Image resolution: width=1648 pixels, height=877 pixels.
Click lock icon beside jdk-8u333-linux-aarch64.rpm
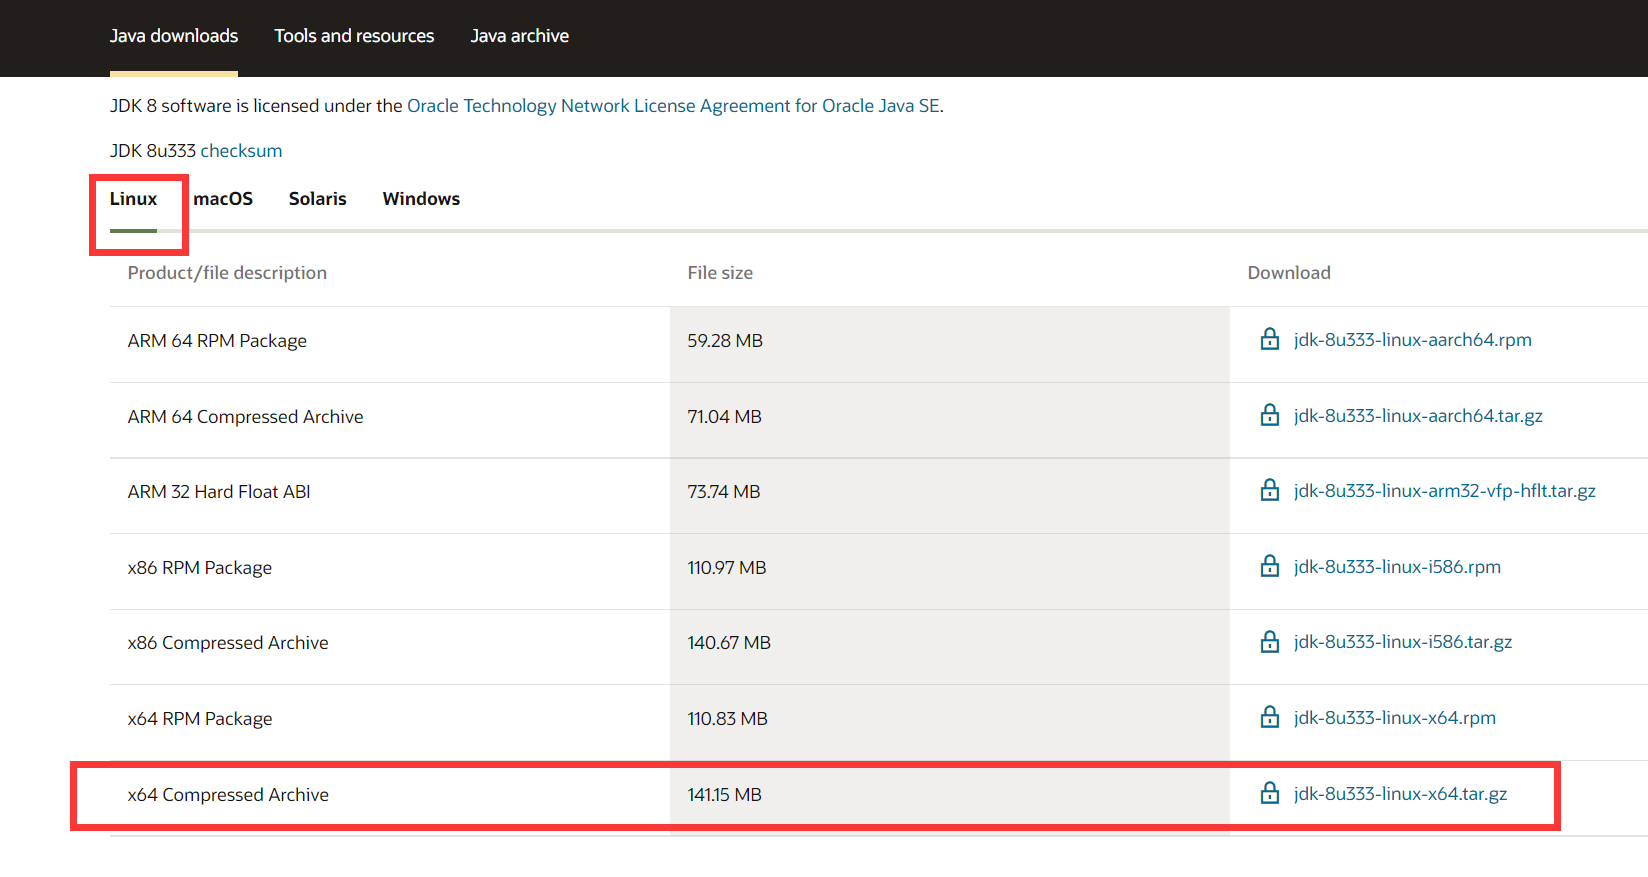coord(1269,339)
